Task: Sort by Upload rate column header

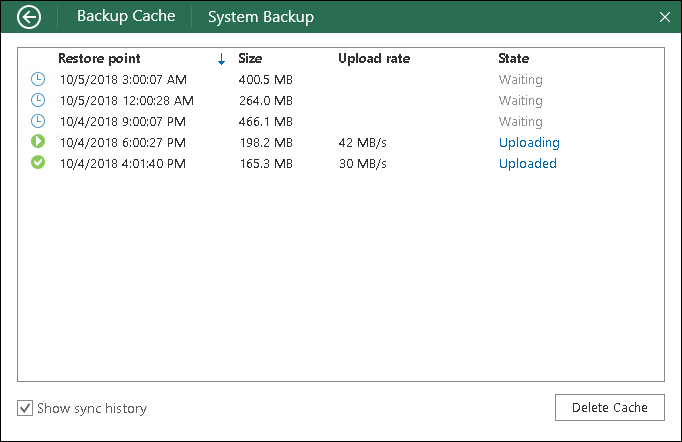Action: (x=374, y=59)
